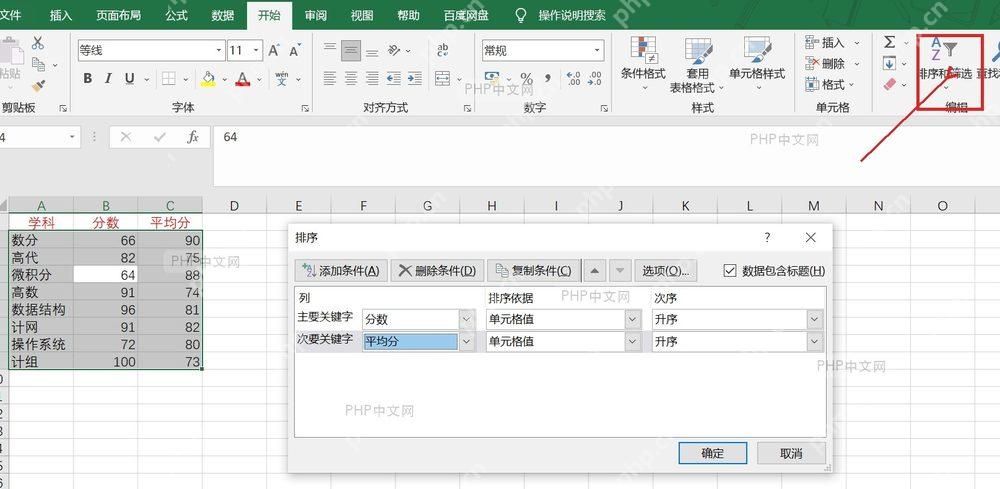Image resolution: width=1000 pixels, height=489 pixels.
Task: Click the insert function fx icon
Action: (x=193, y=137)
